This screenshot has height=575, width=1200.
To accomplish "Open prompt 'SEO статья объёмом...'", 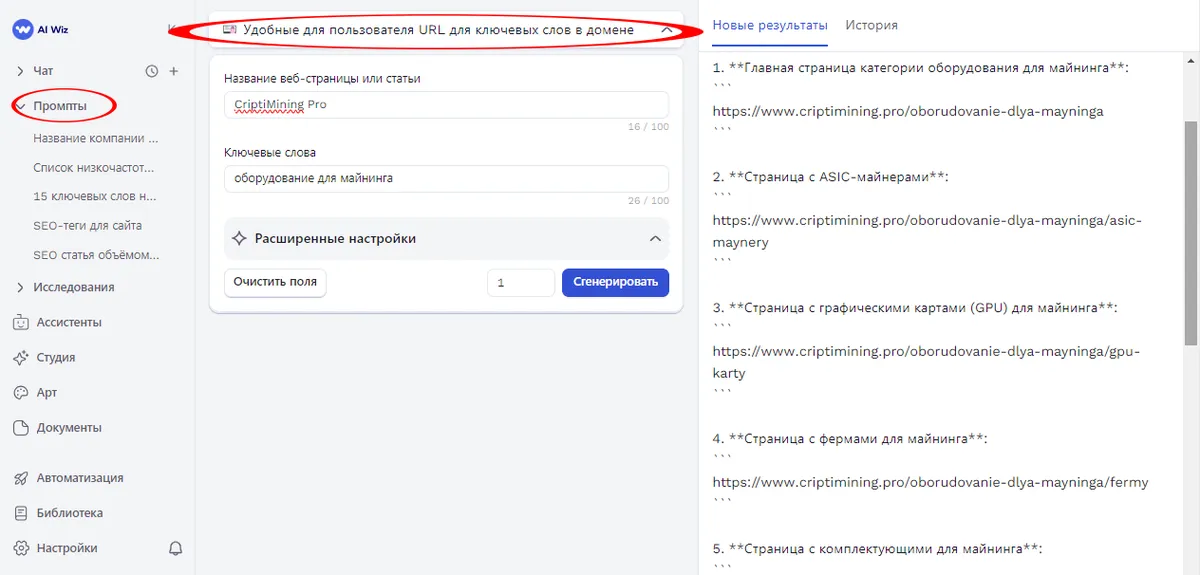I will pyautogui.click(x=96, y=254).
